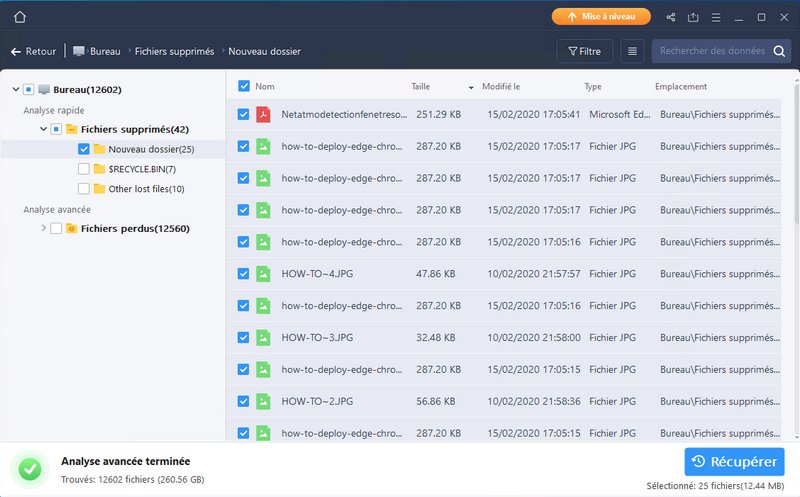Image resolution: width=800 pixels, height=497 pixels.
Task: Click the home icon in title bar
Action: coord(20,17)
